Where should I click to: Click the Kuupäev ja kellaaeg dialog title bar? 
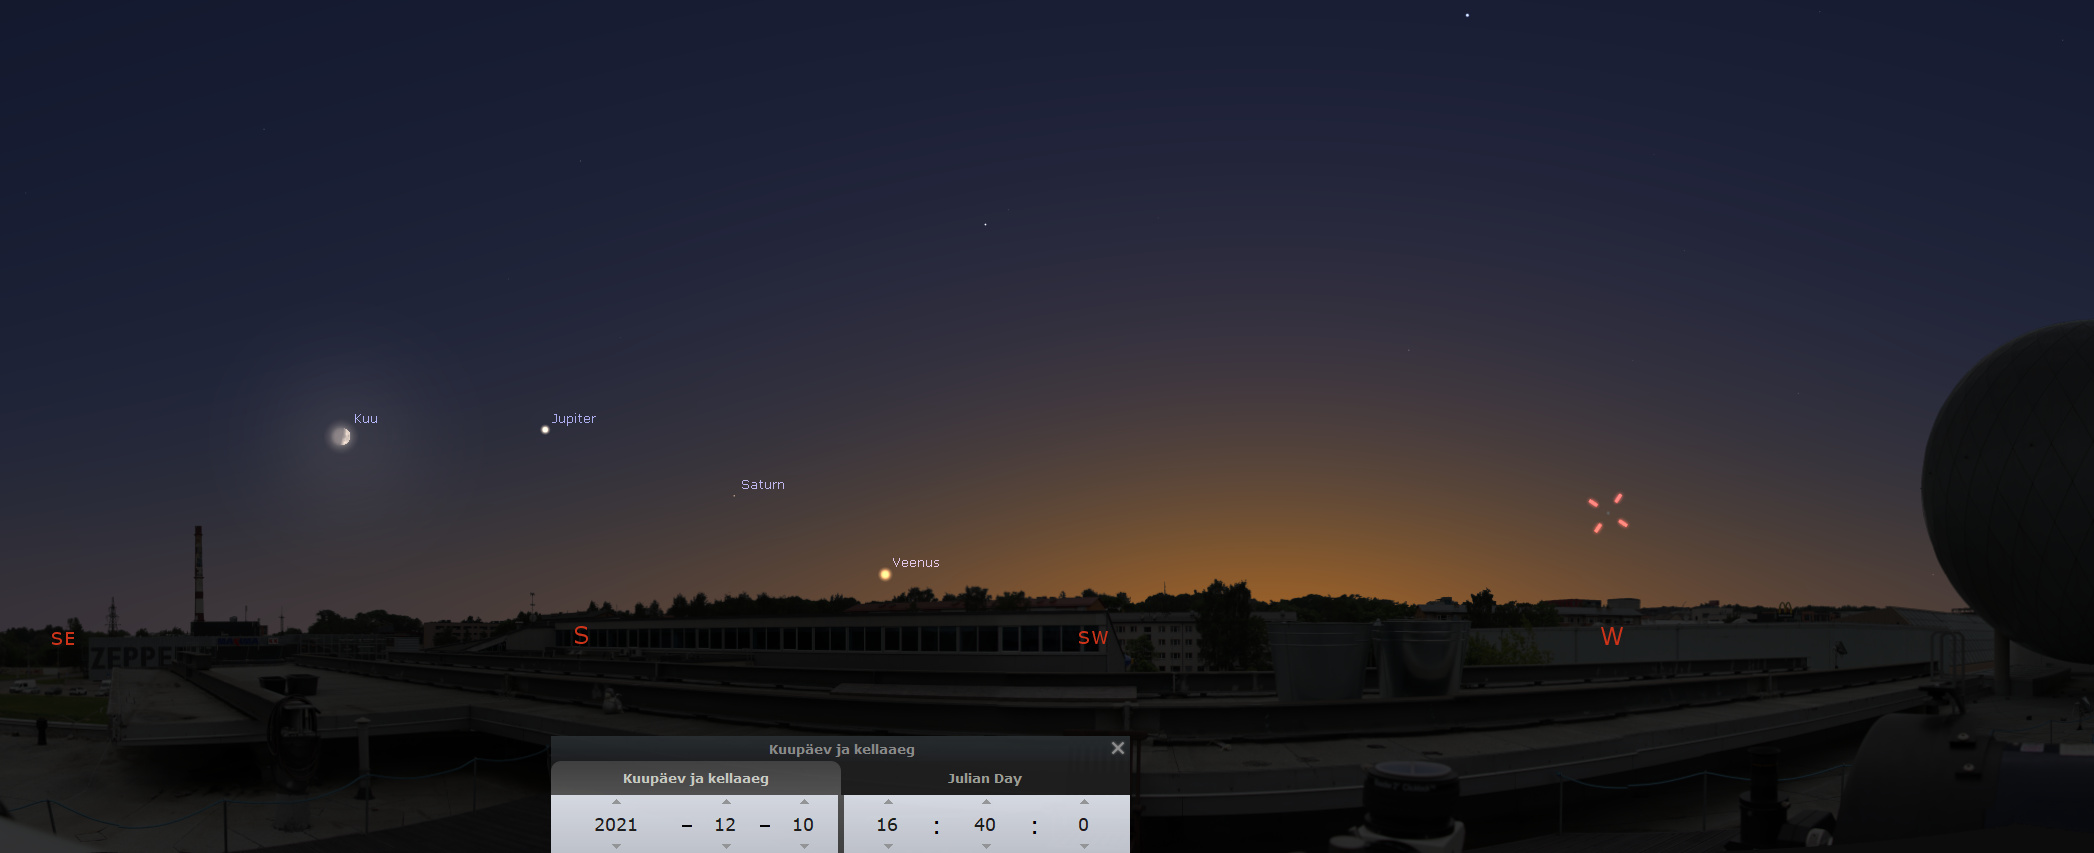(x=841, y=749)
